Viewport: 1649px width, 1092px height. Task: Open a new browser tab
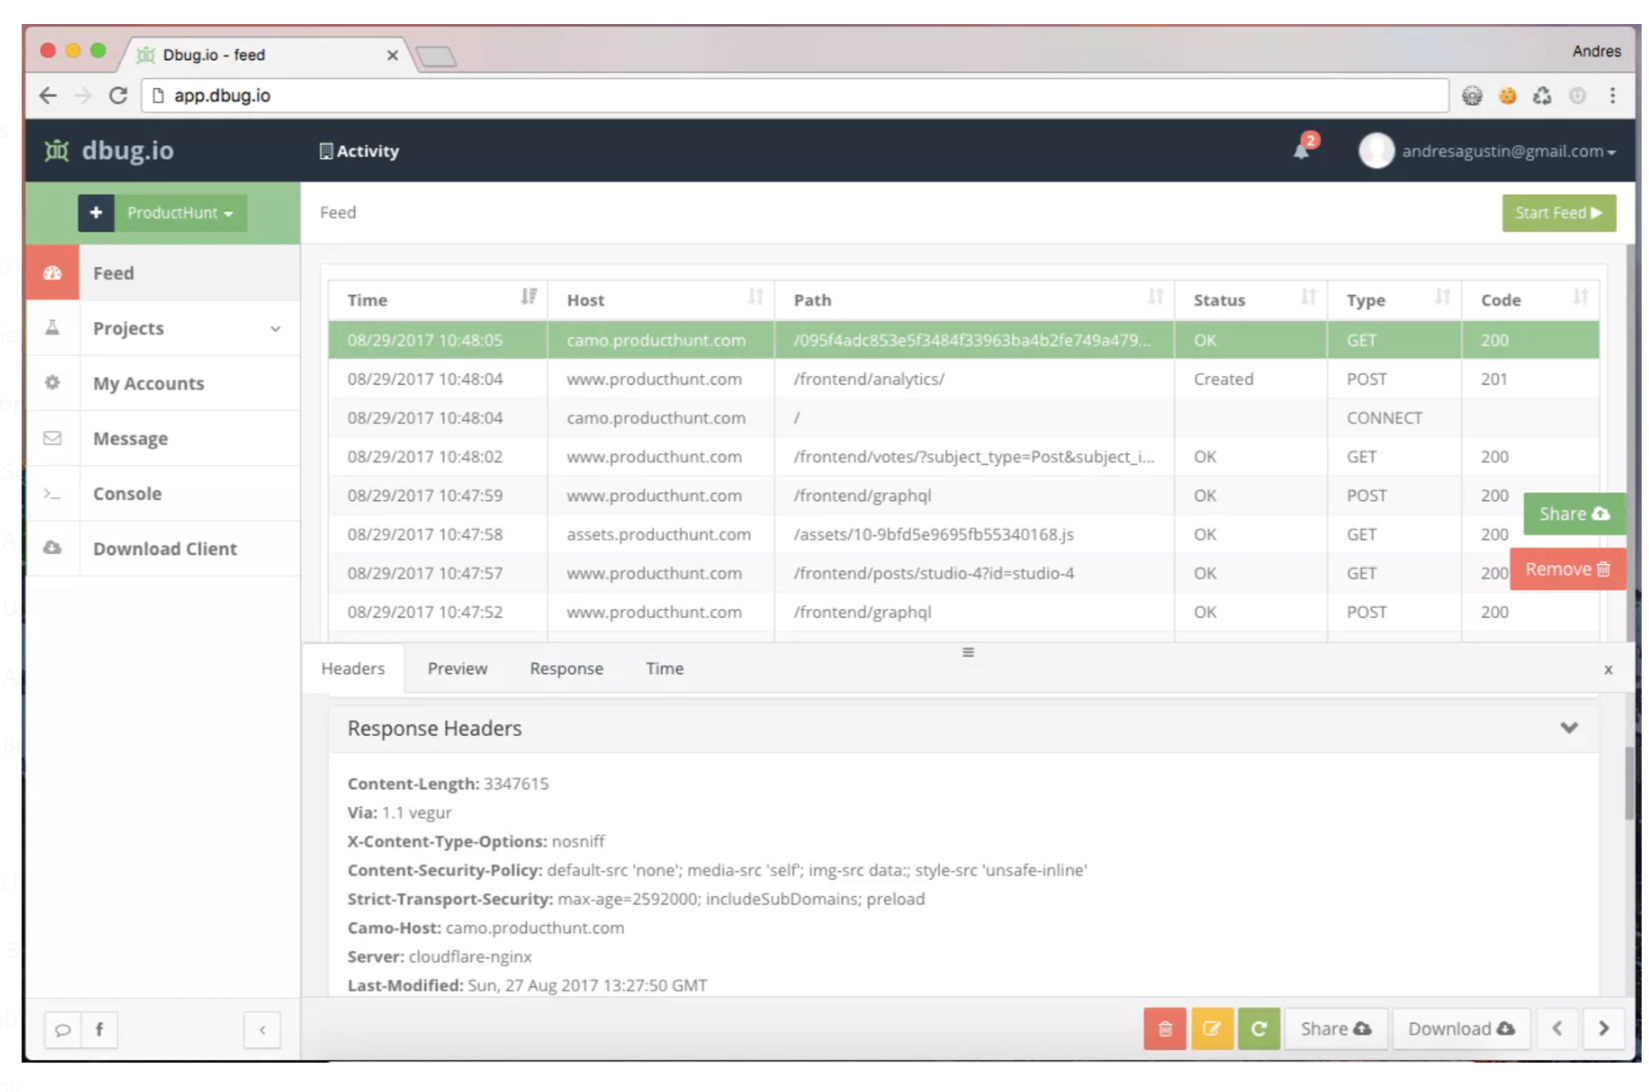point(436,57)
